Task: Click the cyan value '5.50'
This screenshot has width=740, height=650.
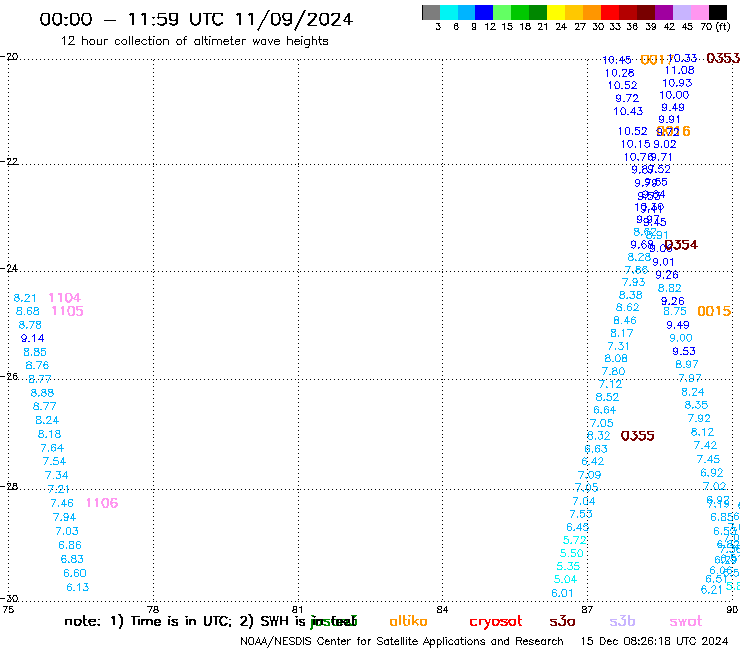Action: 572,553
